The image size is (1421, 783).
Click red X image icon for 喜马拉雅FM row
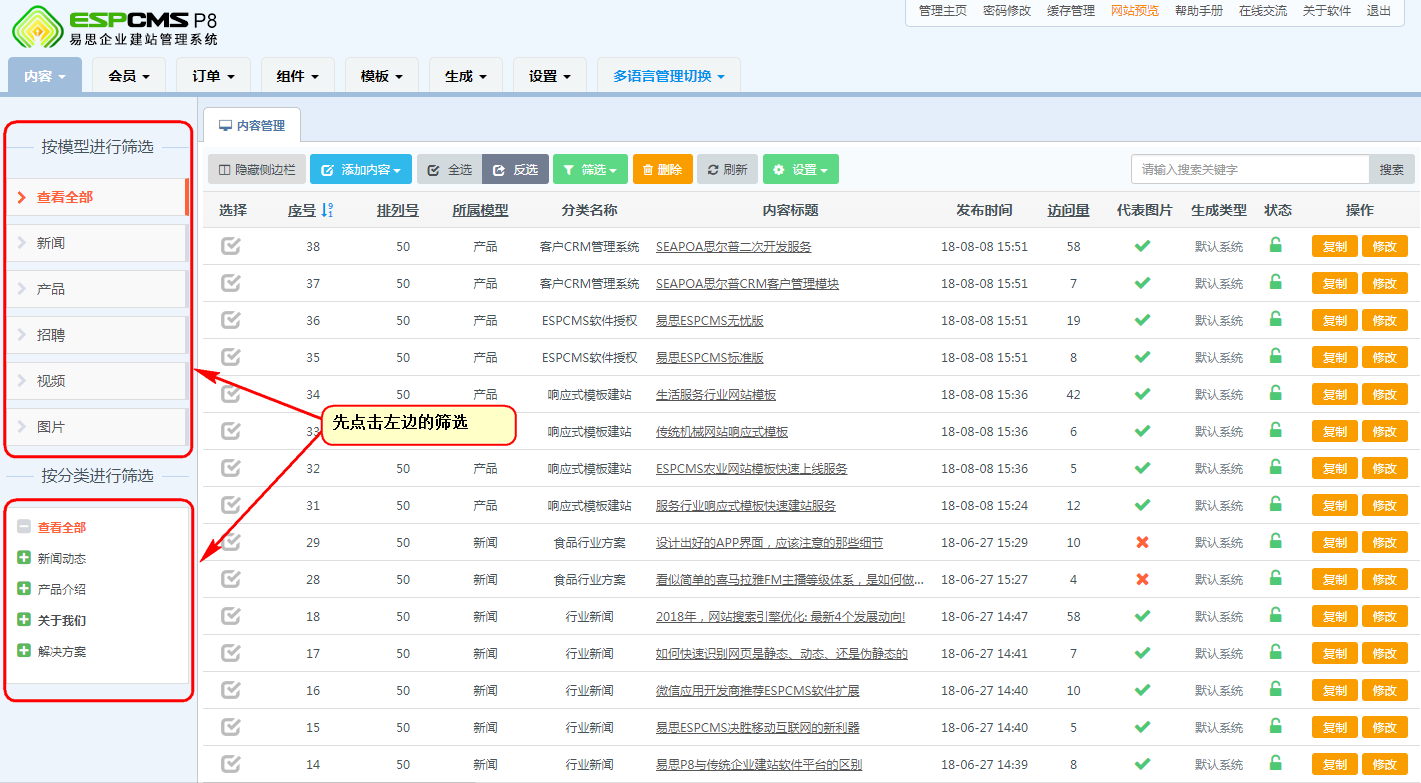[1142, 579]
